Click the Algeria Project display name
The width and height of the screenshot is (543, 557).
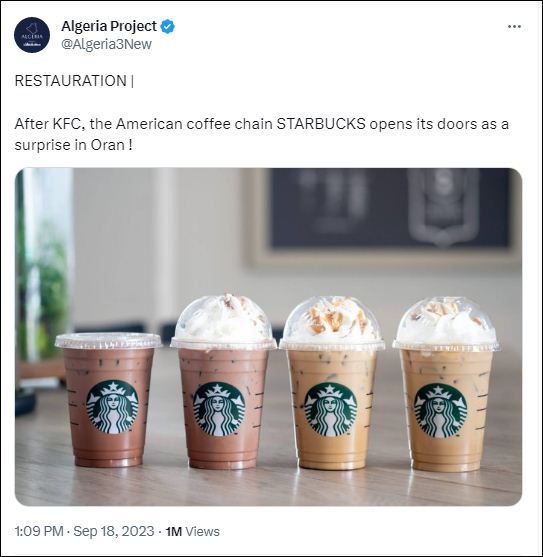click(109, 26)
